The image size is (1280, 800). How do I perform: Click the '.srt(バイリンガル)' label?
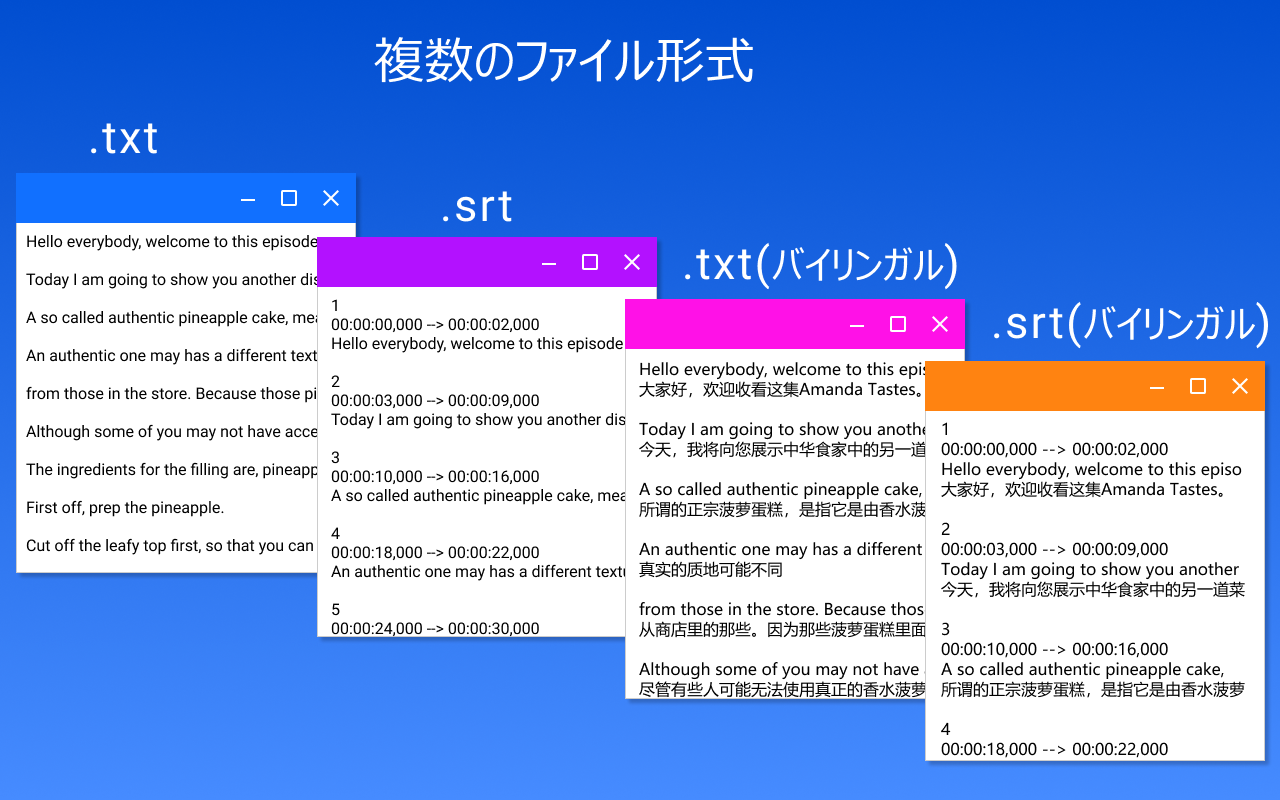point(1131,325)
